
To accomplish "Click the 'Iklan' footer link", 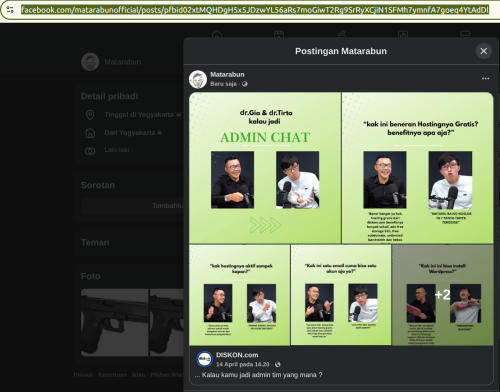I will (138, 375).
